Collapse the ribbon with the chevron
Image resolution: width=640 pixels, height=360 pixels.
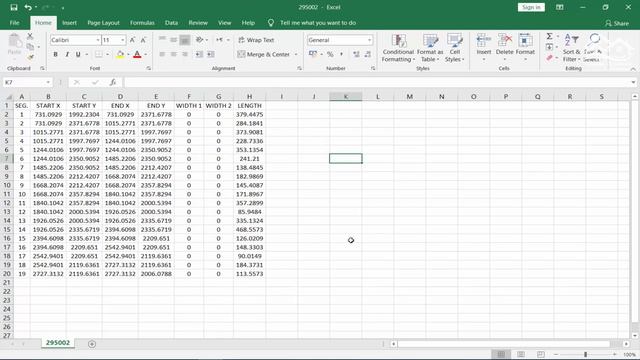coord(633,69)
